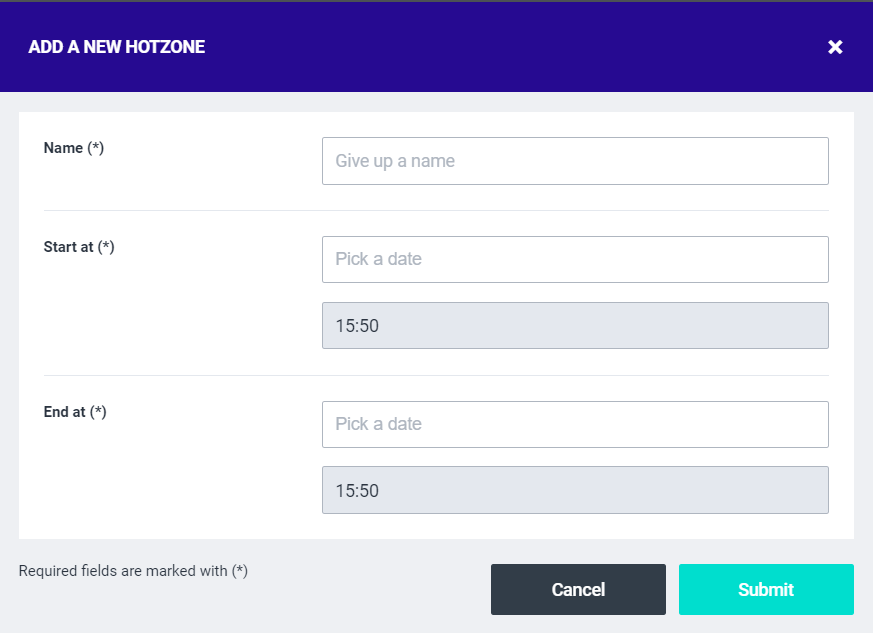Click the 'Start at (*)' field label

point(79,247)
